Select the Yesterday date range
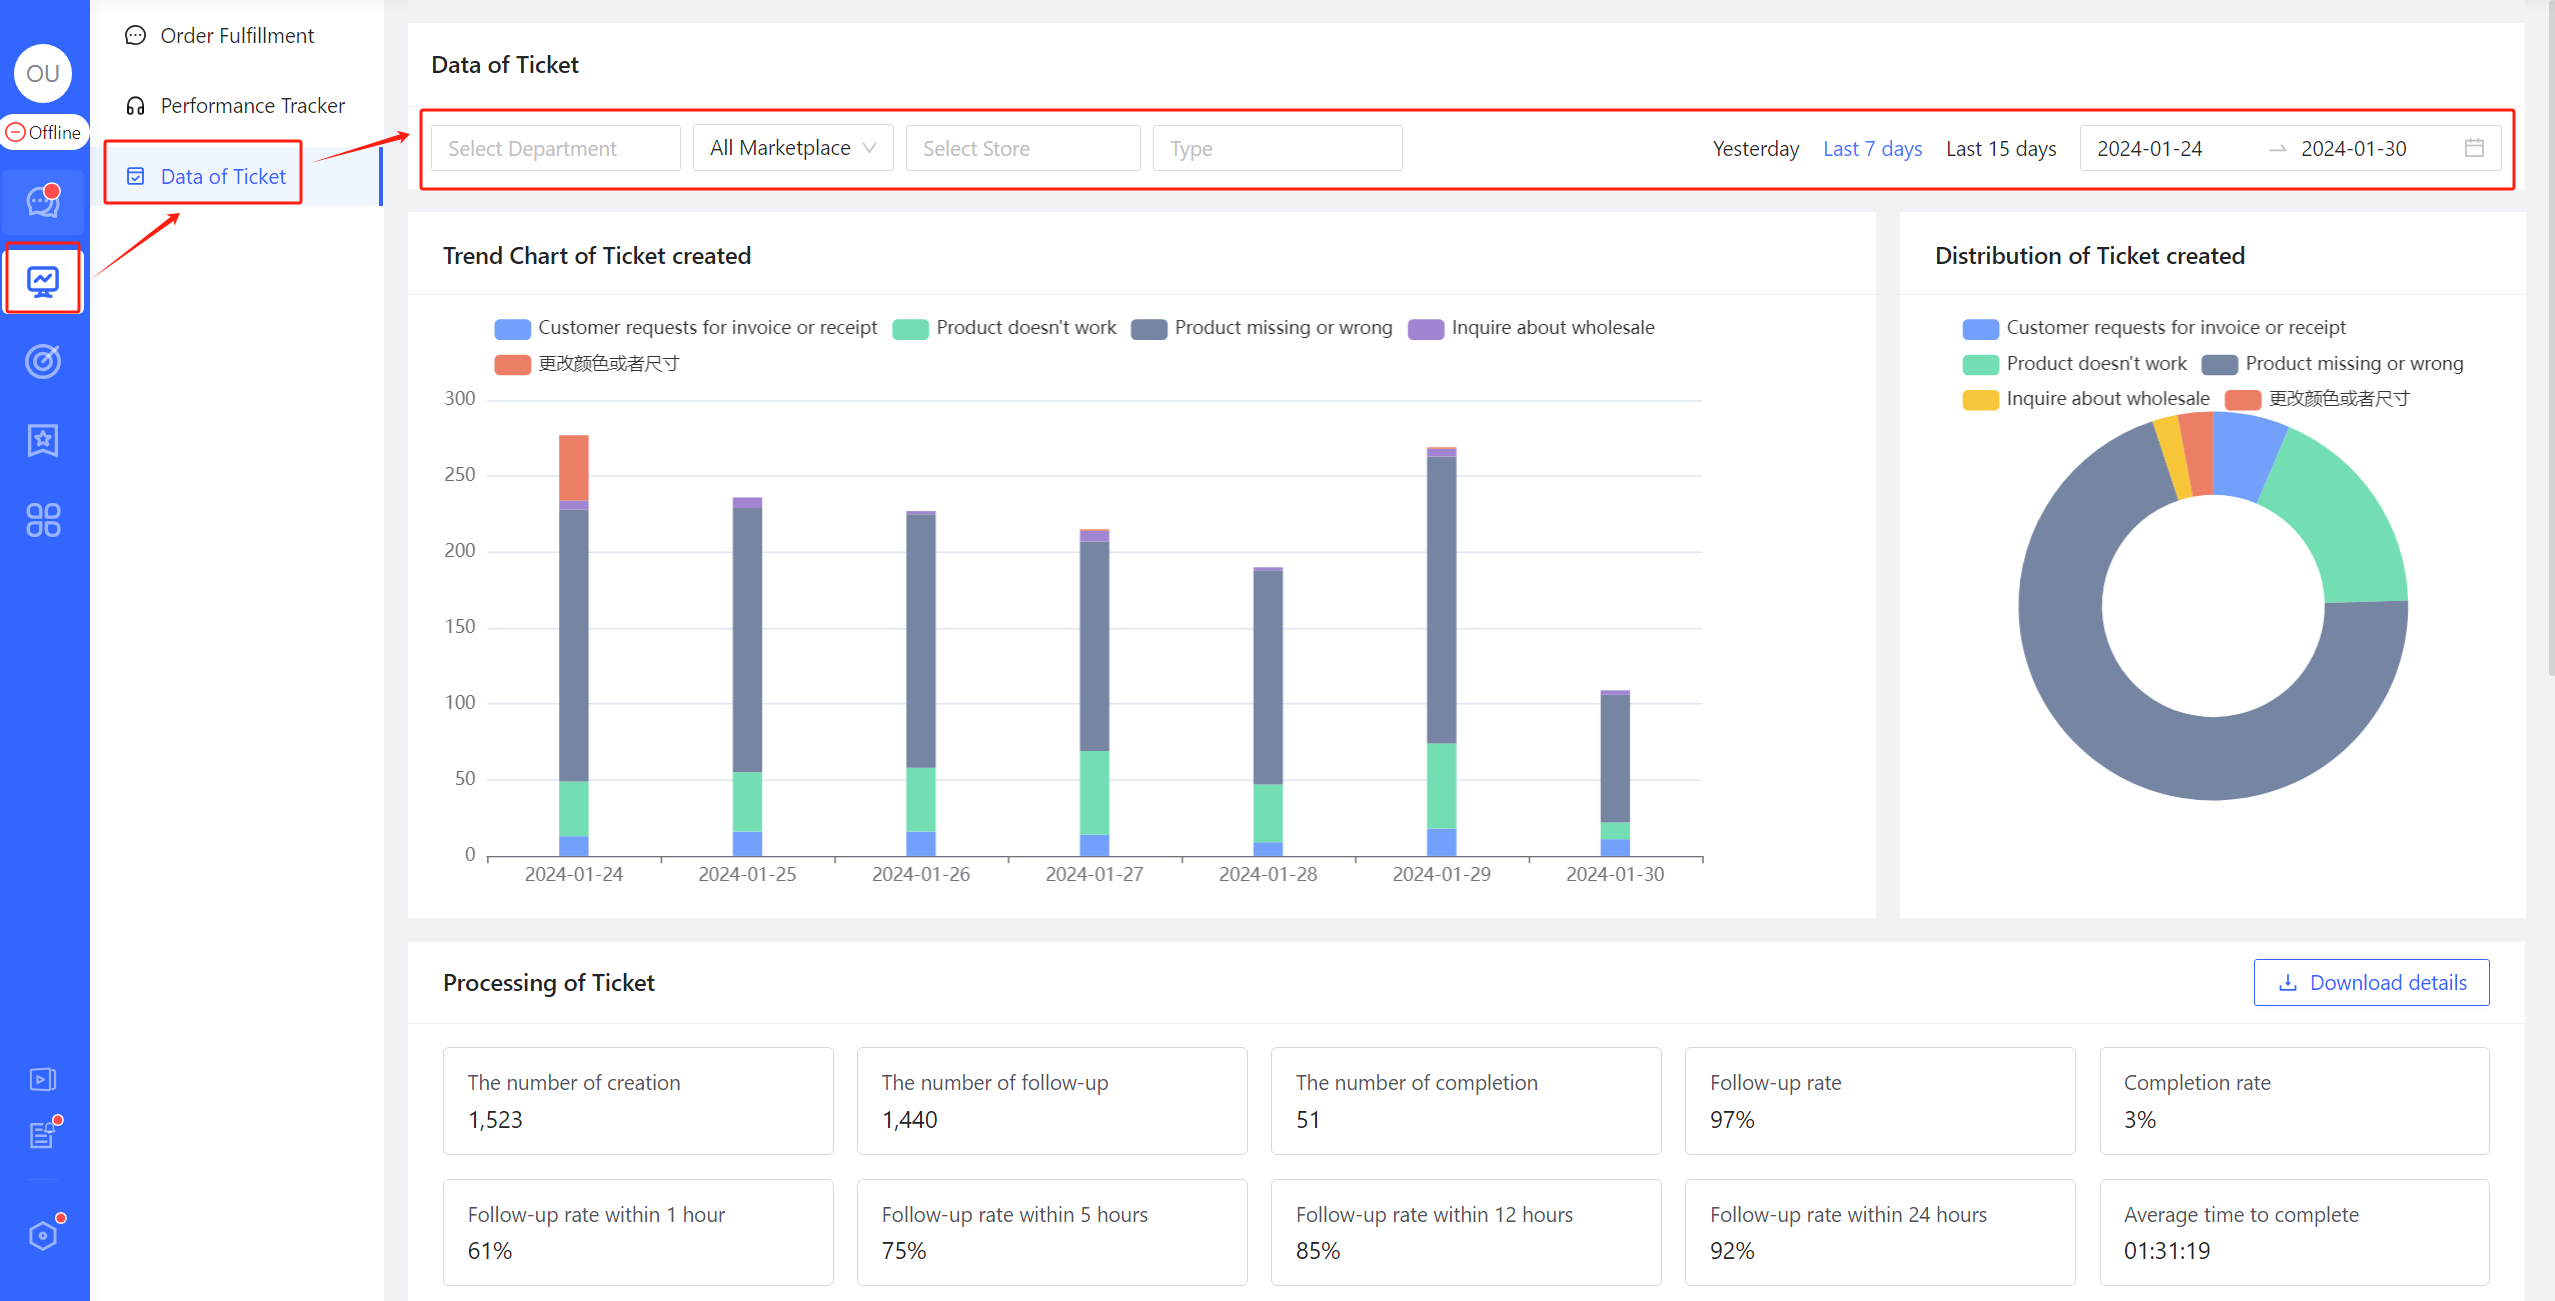2555x1301 pixels. pyautogui.click(x=1755, y=149)
